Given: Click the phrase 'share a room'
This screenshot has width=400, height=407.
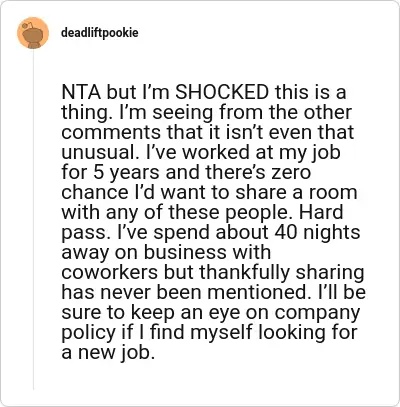Looking at the screenshot, I should (x=296, y=192).
